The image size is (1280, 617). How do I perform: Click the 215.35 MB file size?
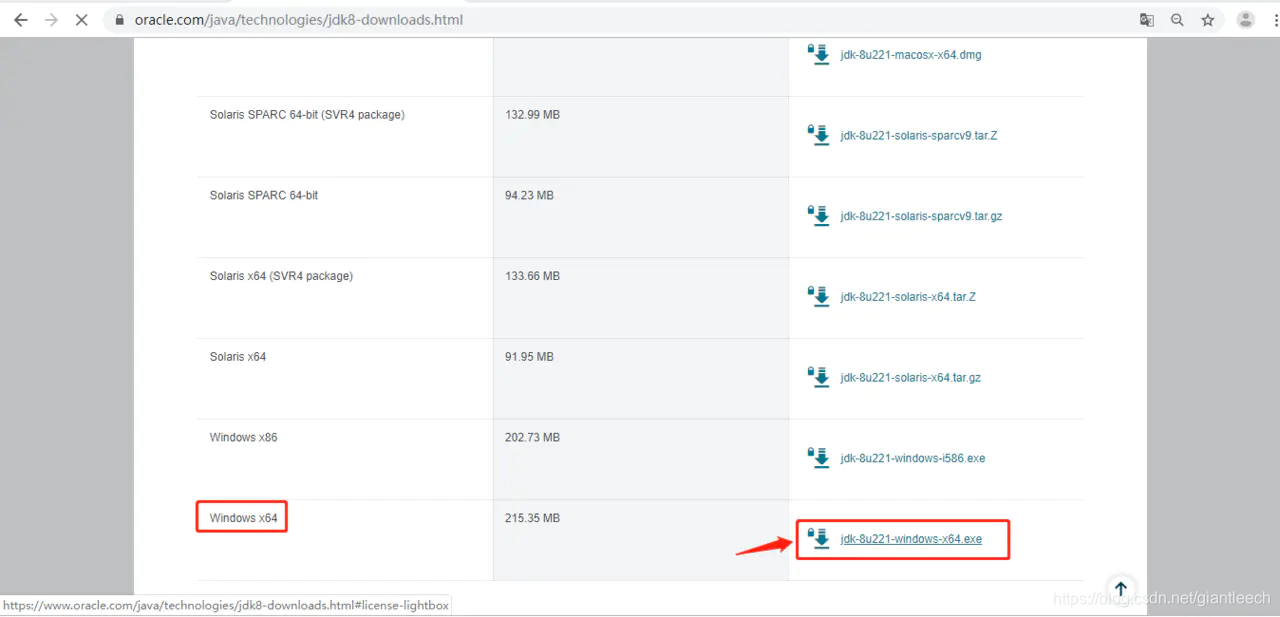[533, 518]
